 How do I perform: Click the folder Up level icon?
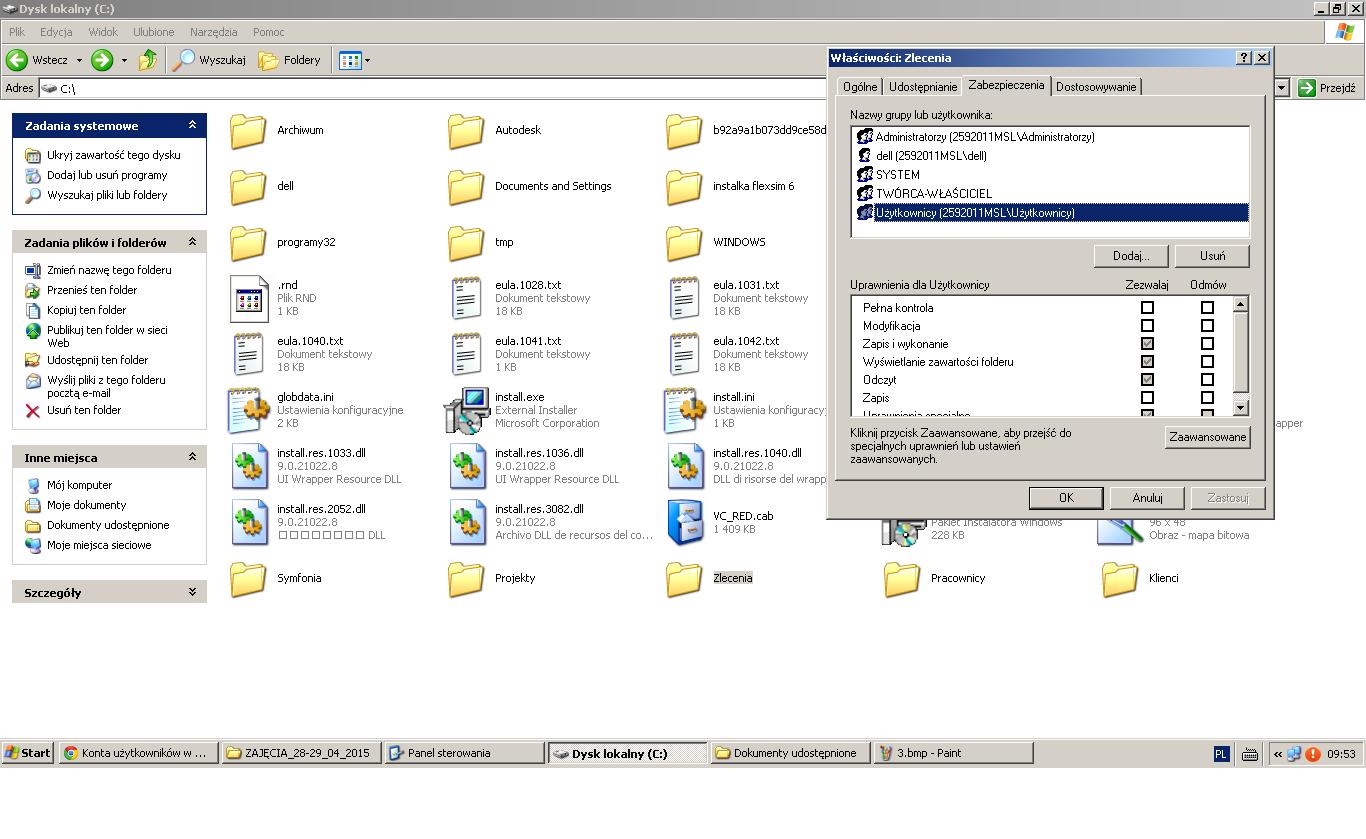[x=148, y=60]
